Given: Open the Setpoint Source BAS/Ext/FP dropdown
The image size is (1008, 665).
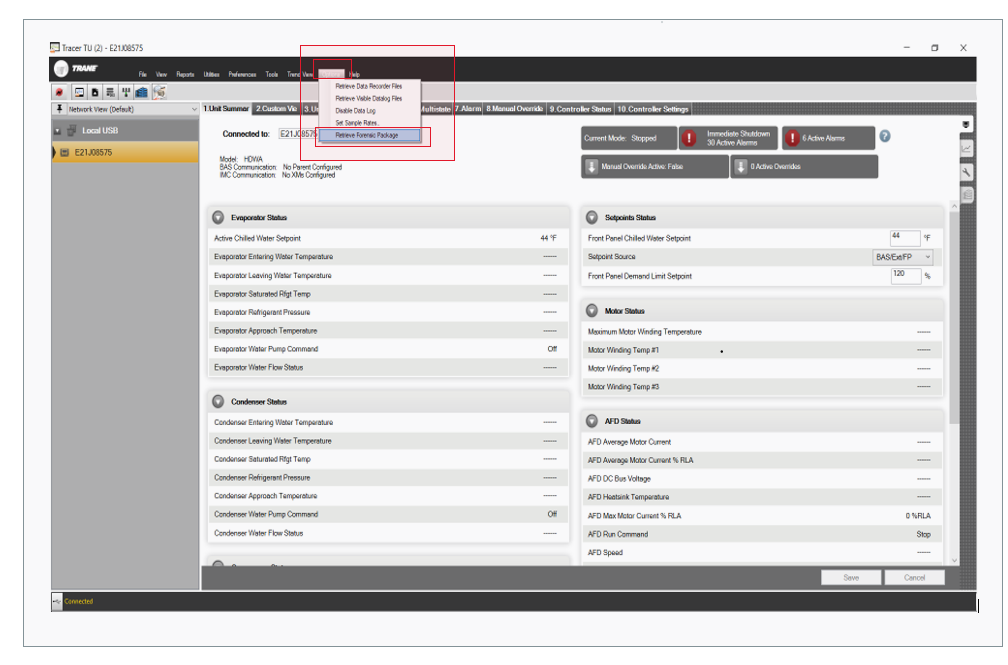Looking at the screenshot, I should click(903, 257).
